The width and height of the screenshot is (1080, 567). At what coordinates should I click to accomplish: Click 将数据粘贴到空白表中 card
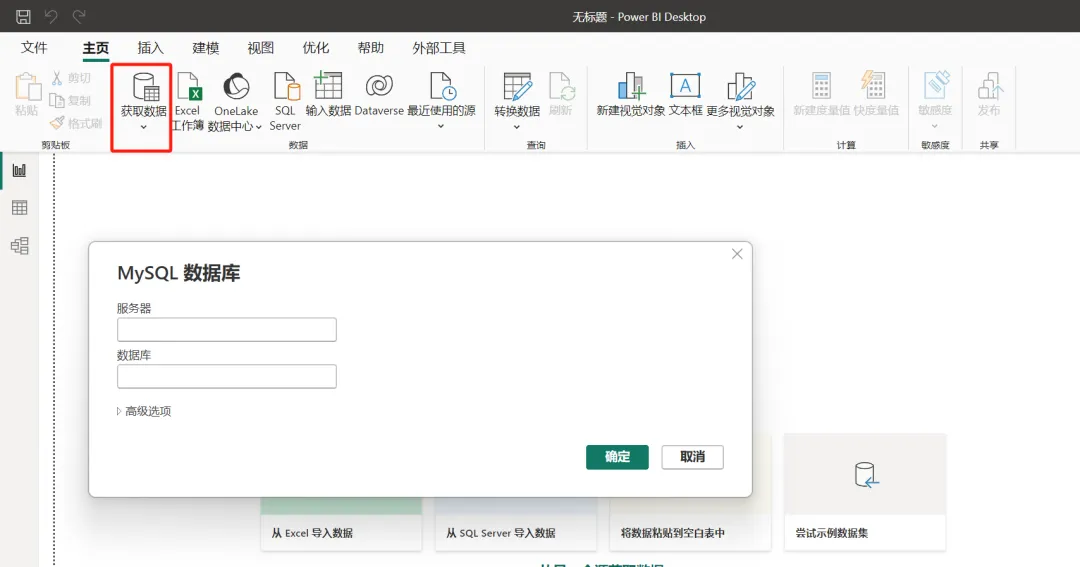pos(690,524)
